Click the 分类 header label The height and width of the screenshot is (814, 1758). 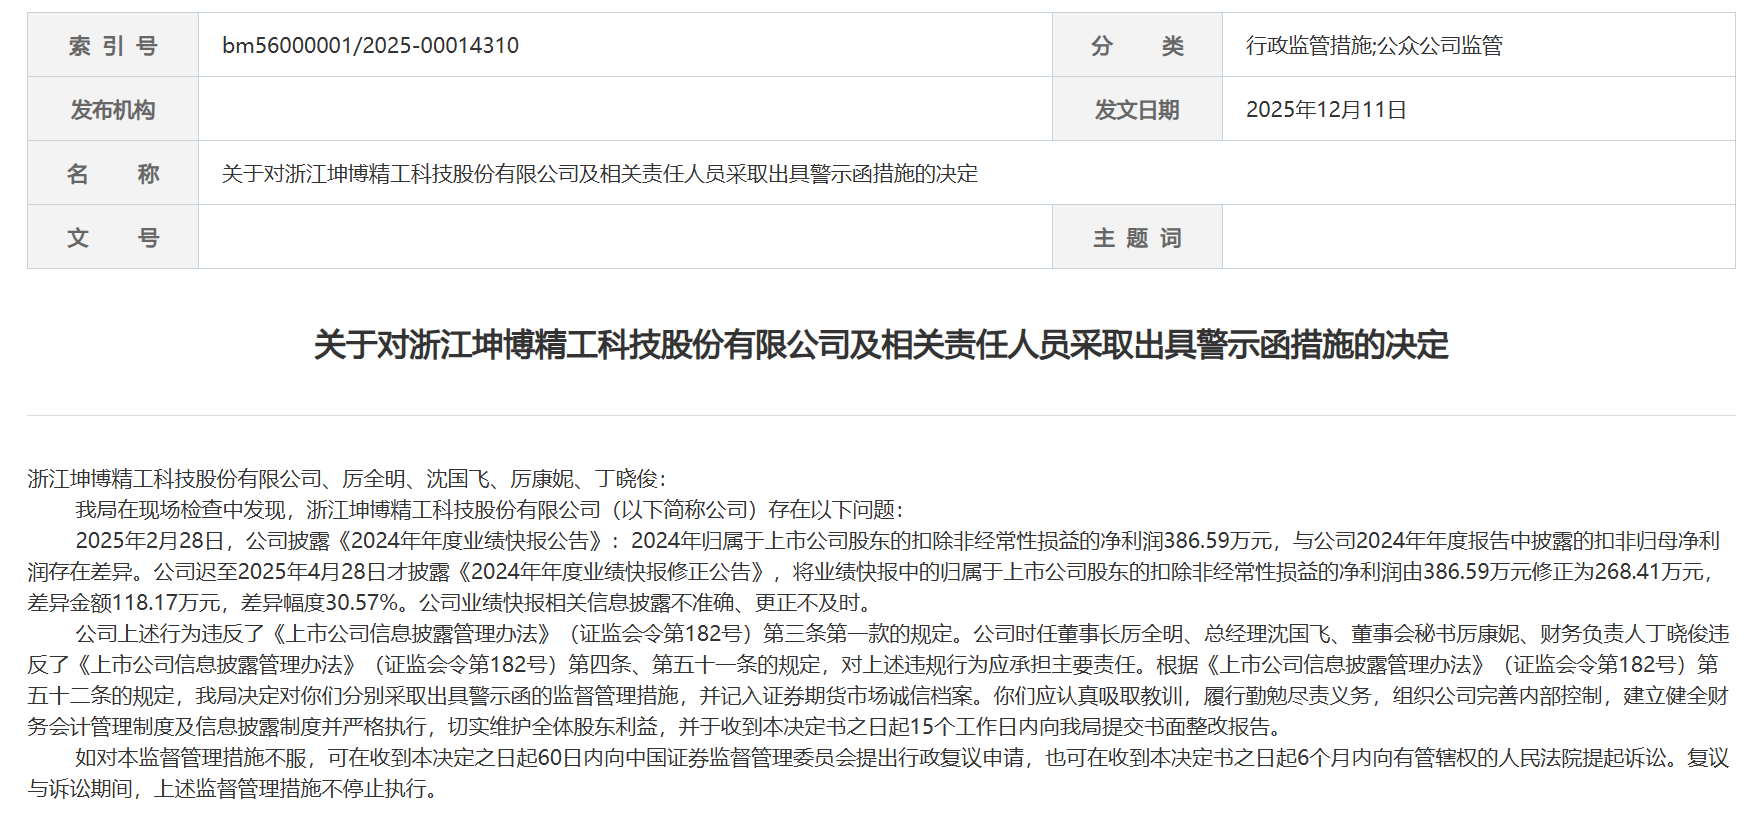coord(1137,45)
